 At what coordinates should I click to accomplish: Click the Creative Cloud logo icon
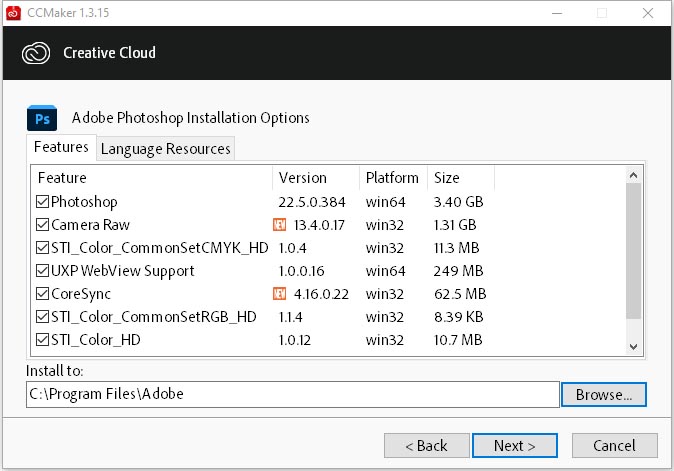pos(36,53)
